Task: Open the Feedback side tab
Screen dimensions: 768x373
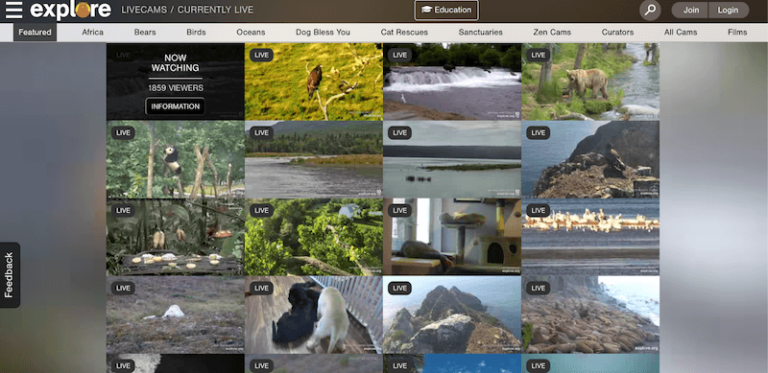Action: pos(9,275)
